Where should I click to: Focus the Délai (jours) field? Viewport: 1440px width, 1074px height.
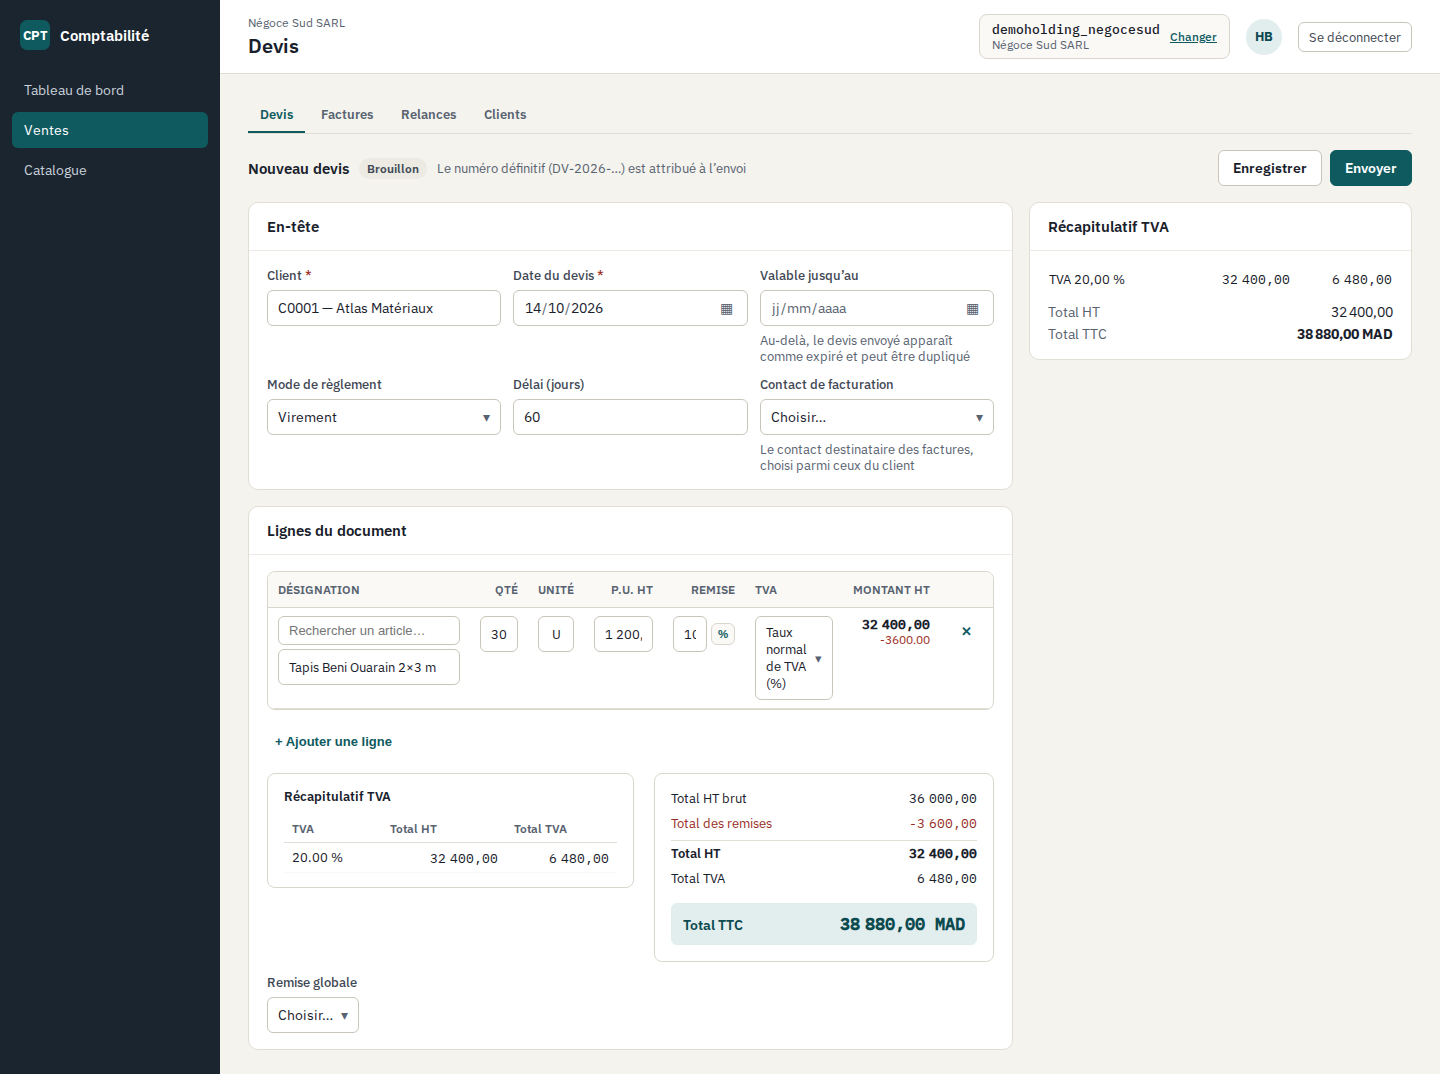pos(630,417)
